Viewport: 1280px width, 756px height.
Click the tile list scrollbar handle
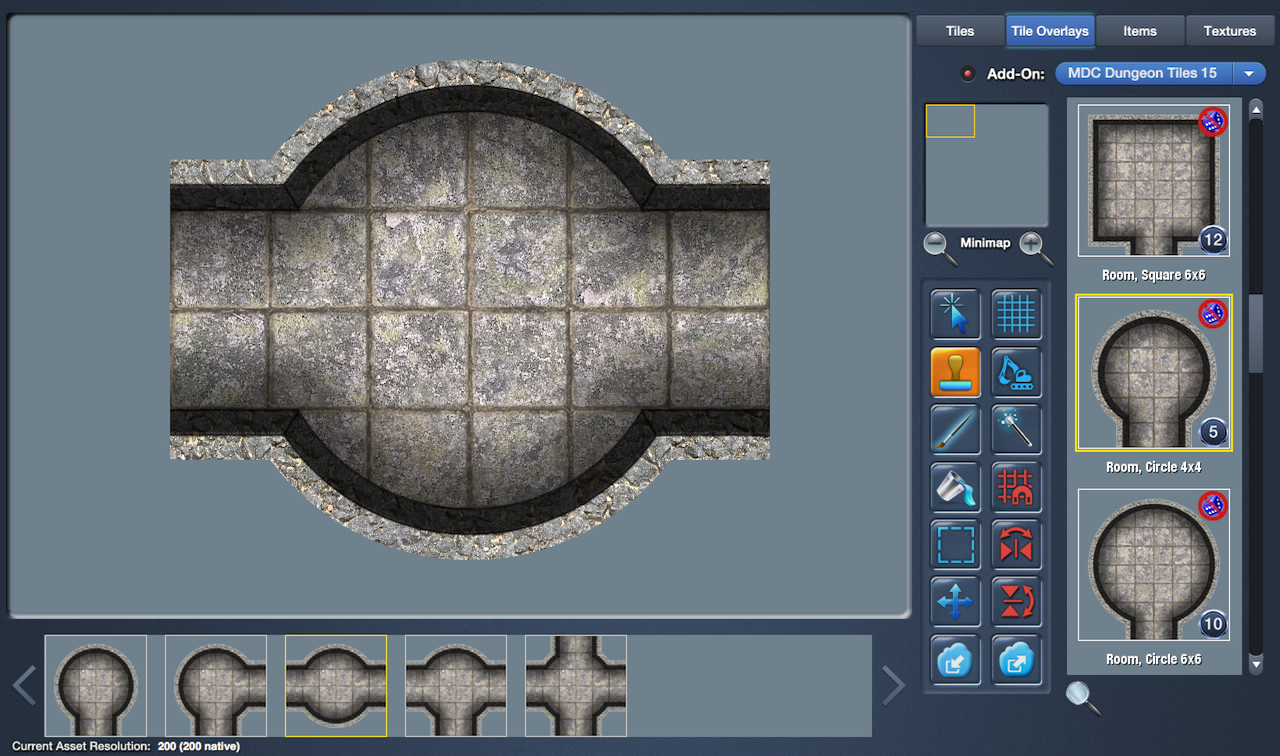tap(1256, 333)
